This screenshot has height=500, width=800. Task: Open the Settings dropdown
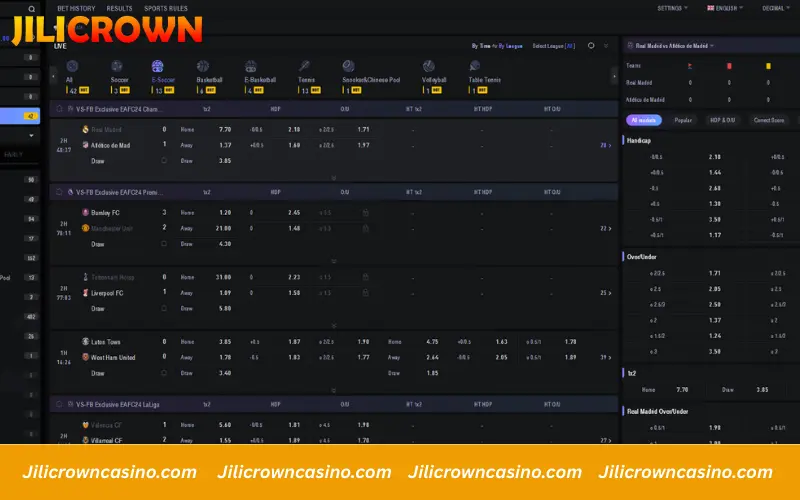671,8
